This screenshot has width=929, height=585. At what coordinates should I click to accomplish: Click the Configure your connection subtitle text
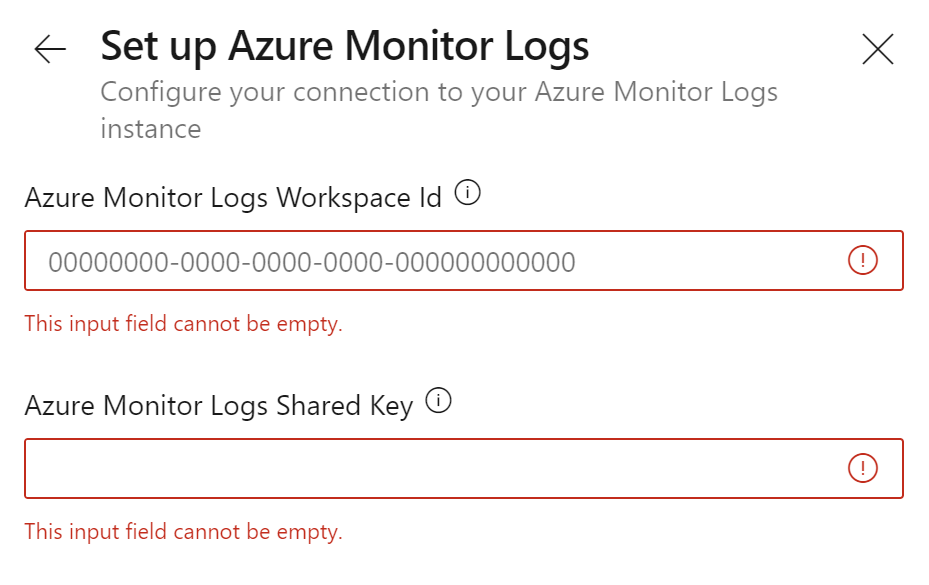point(438,110)
